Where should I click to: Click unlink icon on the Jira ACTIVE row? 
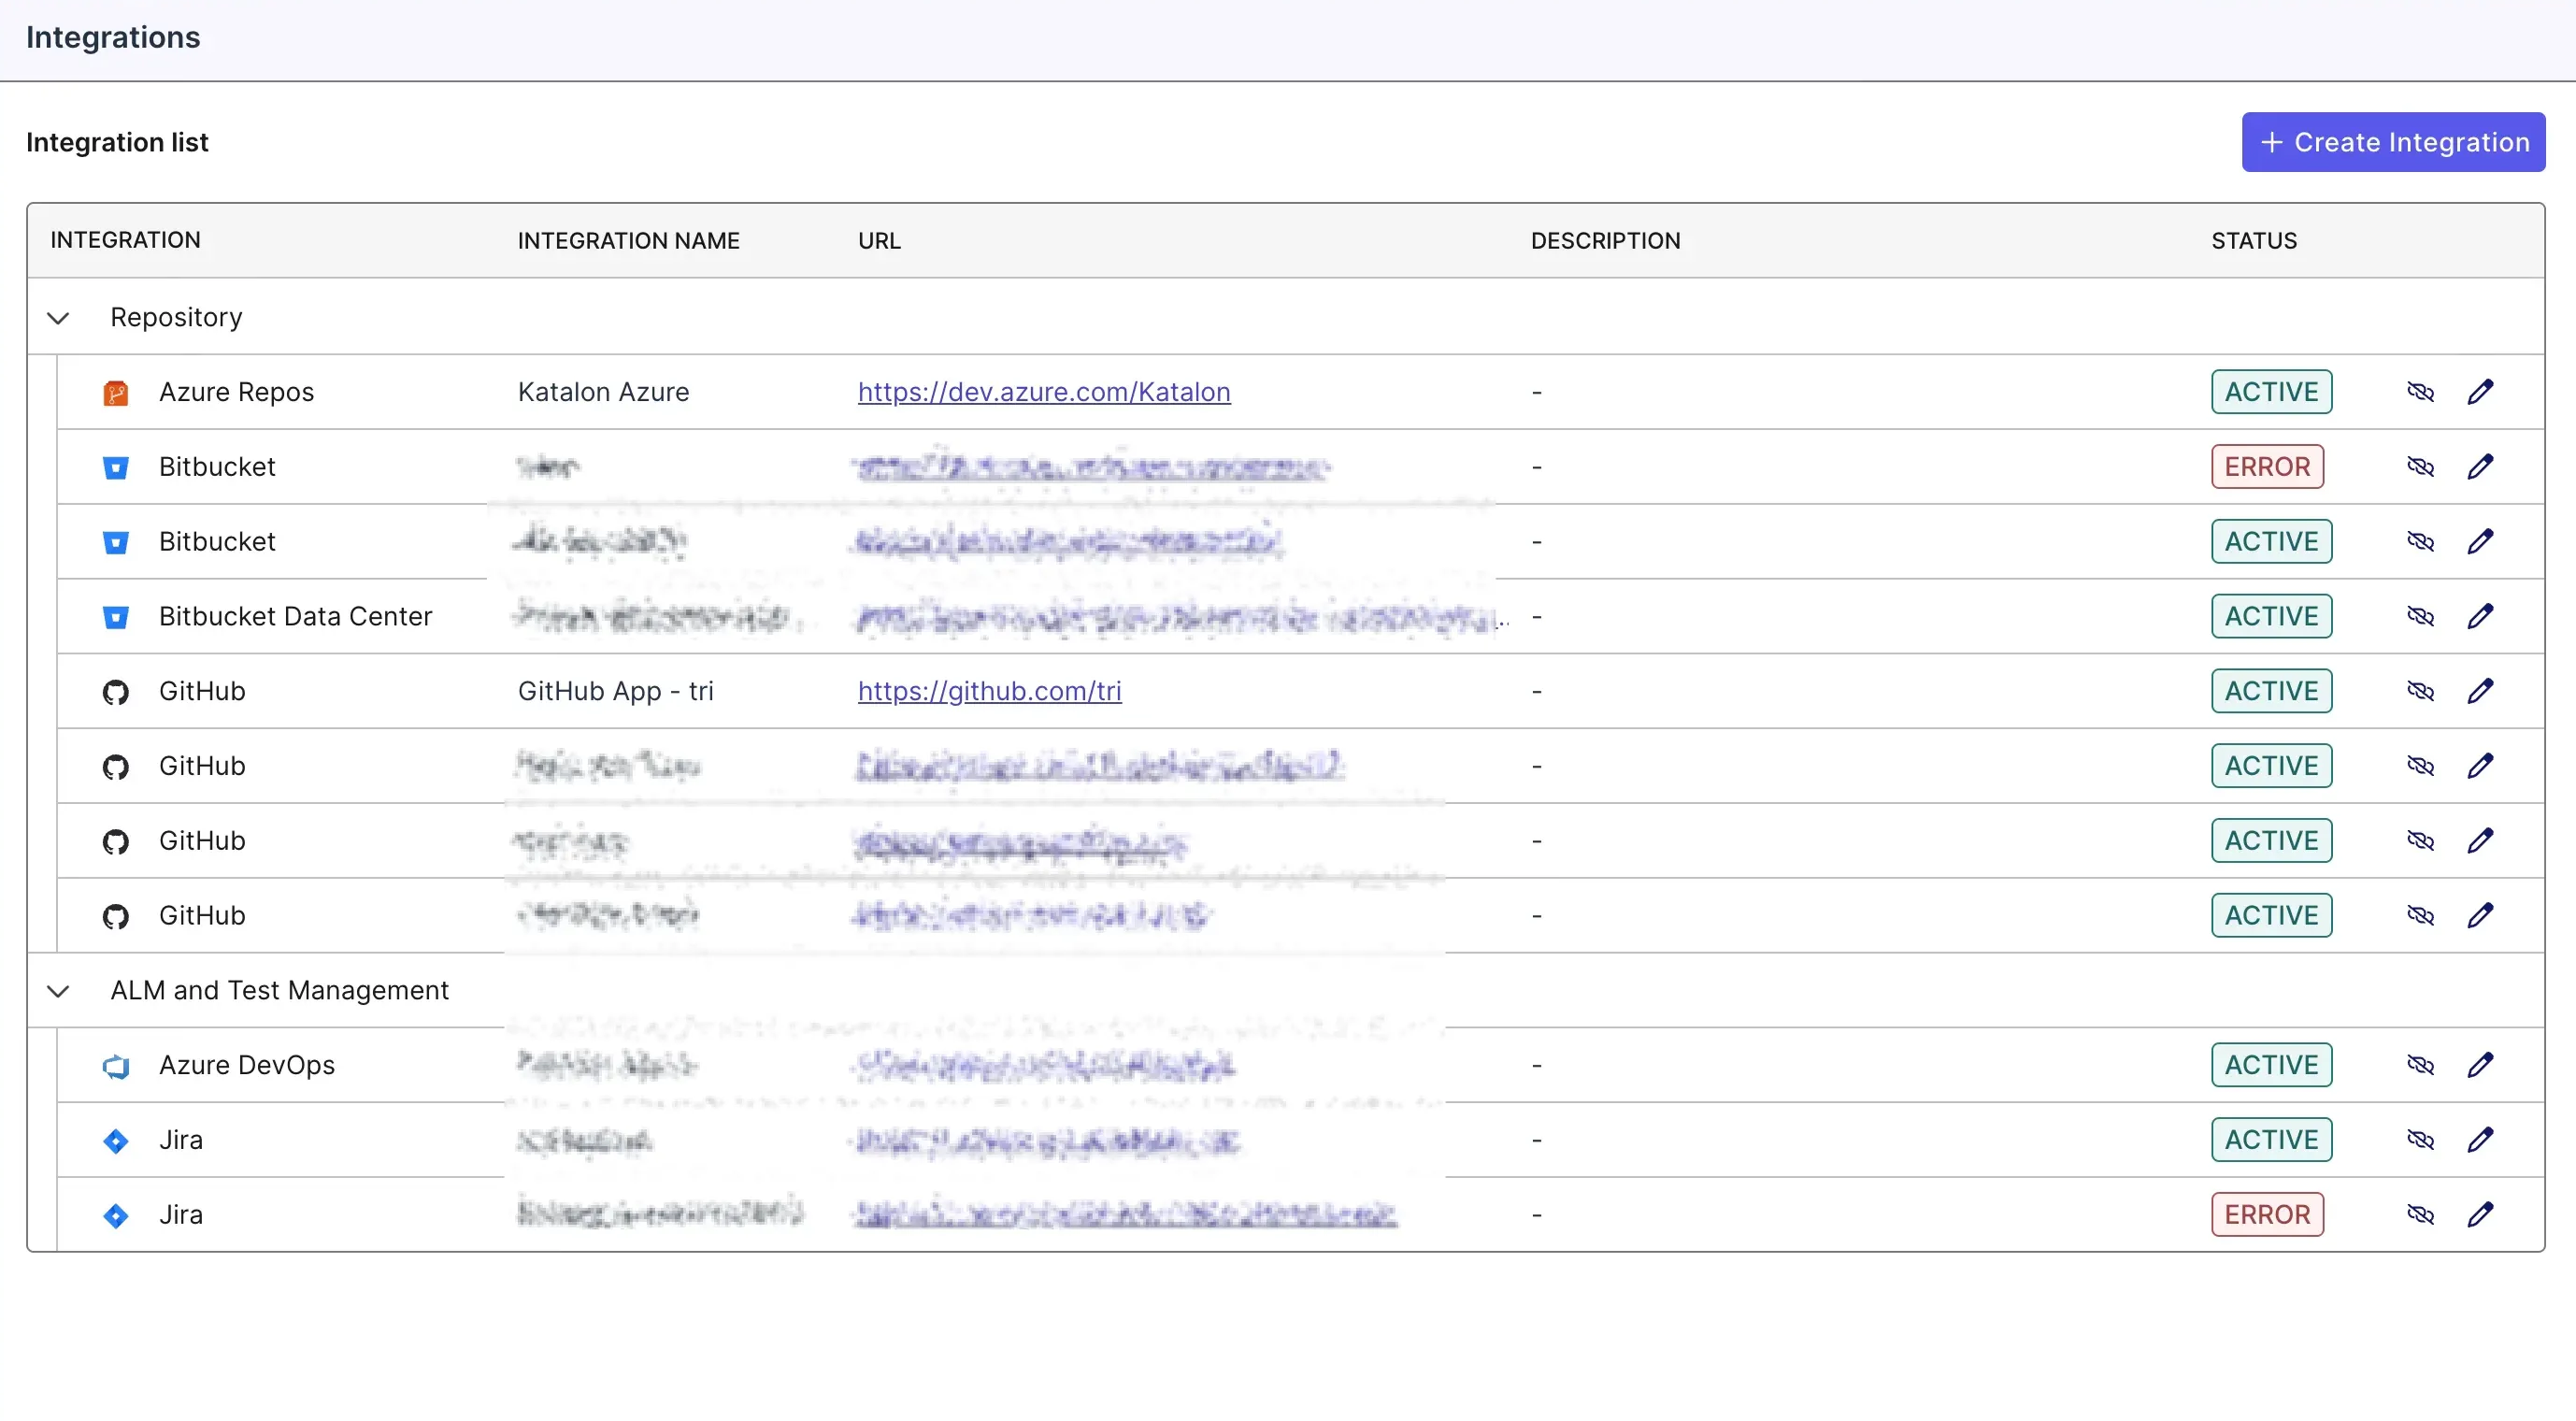(x=2419, y=1140)
